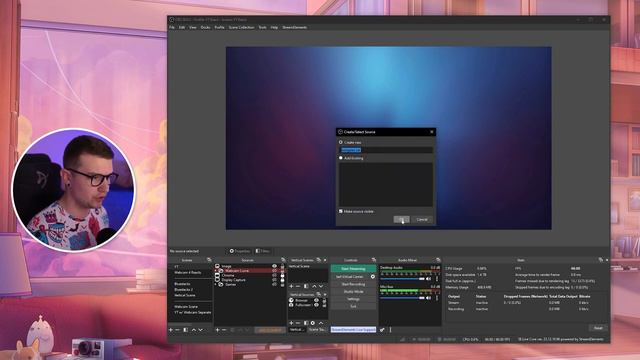Add a scene in the Vertical Scenes panel
Screen dimensions: 640x360
click(291, 287)
